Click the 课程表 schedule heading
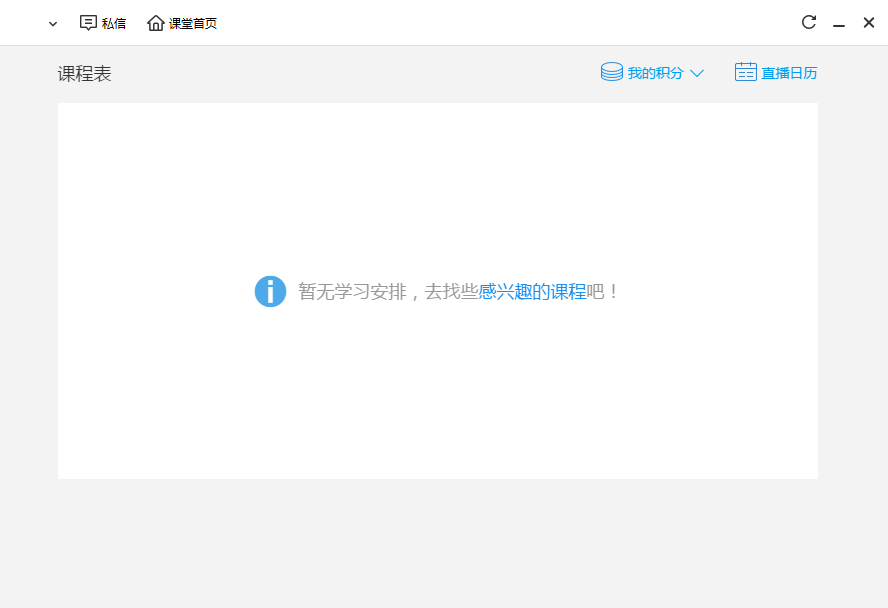The width and height of the screenshot is (888, 608). click(x=84, y=72)
